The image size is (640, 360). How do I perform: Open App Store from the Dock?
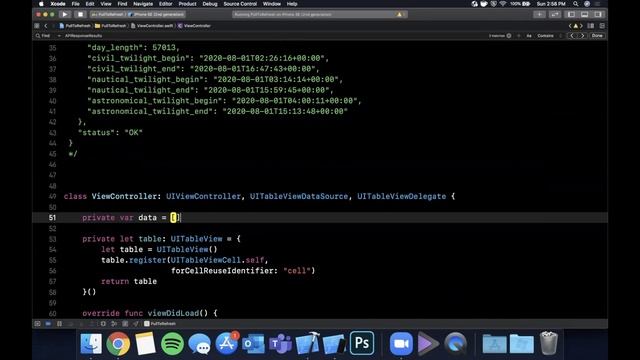pyautogui.click(x=227, y=343)
